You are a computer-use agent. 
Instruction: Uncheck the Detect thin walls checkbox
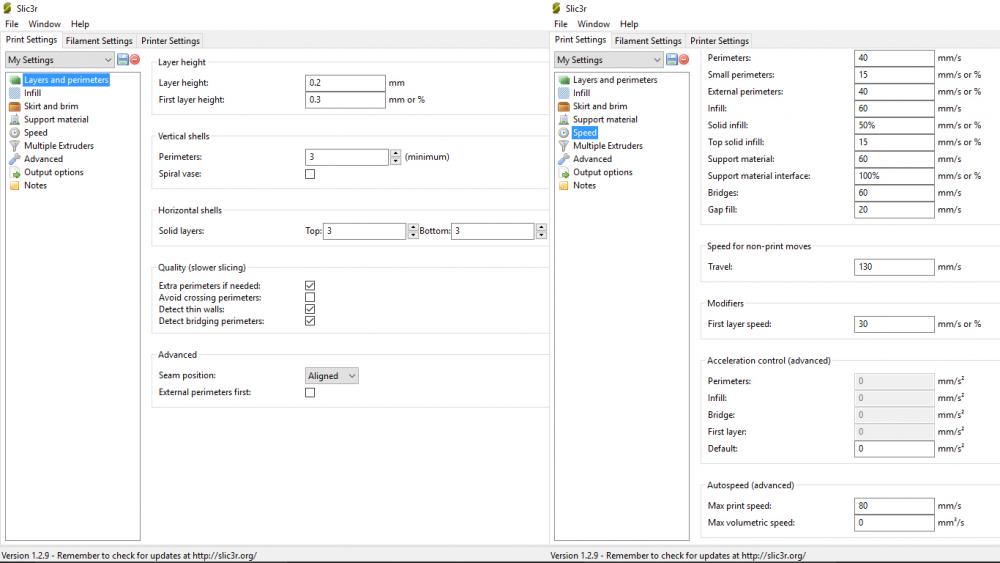(x=310, y=309)
